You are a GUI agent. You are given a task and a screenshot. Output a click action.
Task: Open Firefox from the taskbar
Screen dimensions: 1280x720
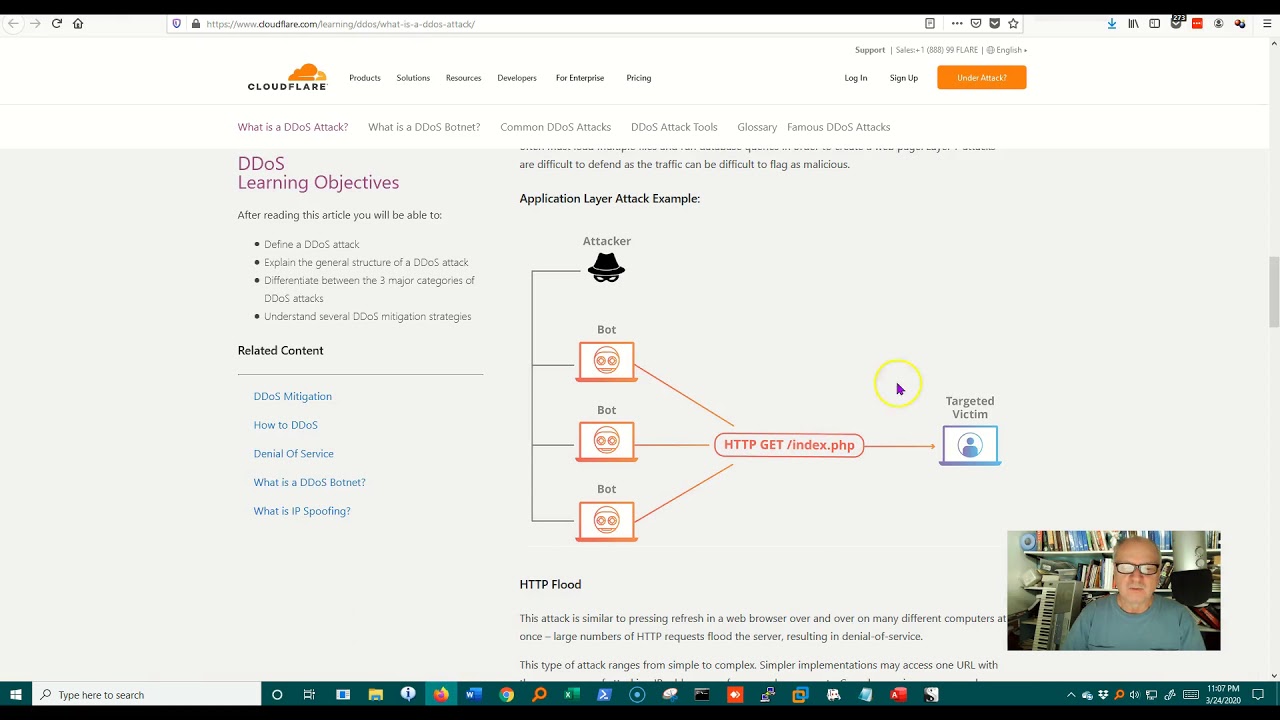pos(441,695)
